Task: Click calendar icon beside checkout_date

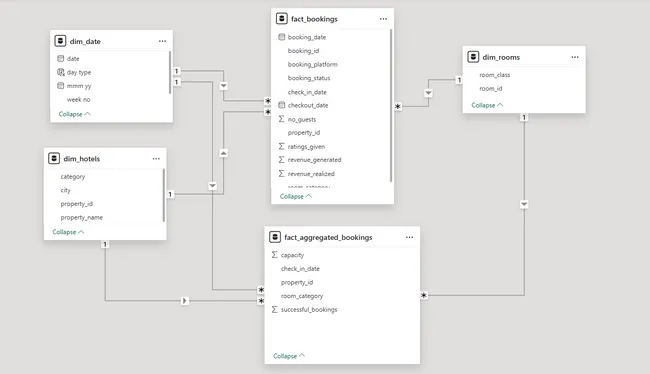Action: point(281,105)
